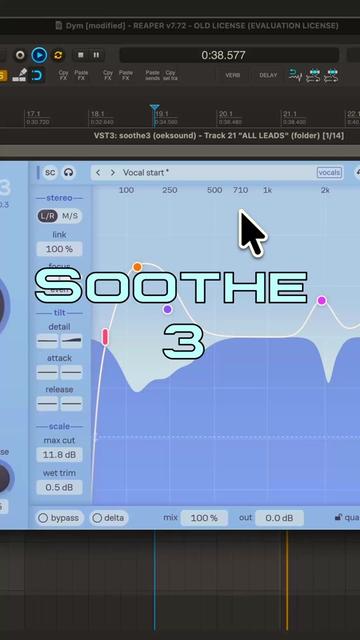
Task: Toggle the blue magnet snap icon
Action: (37, 76)
